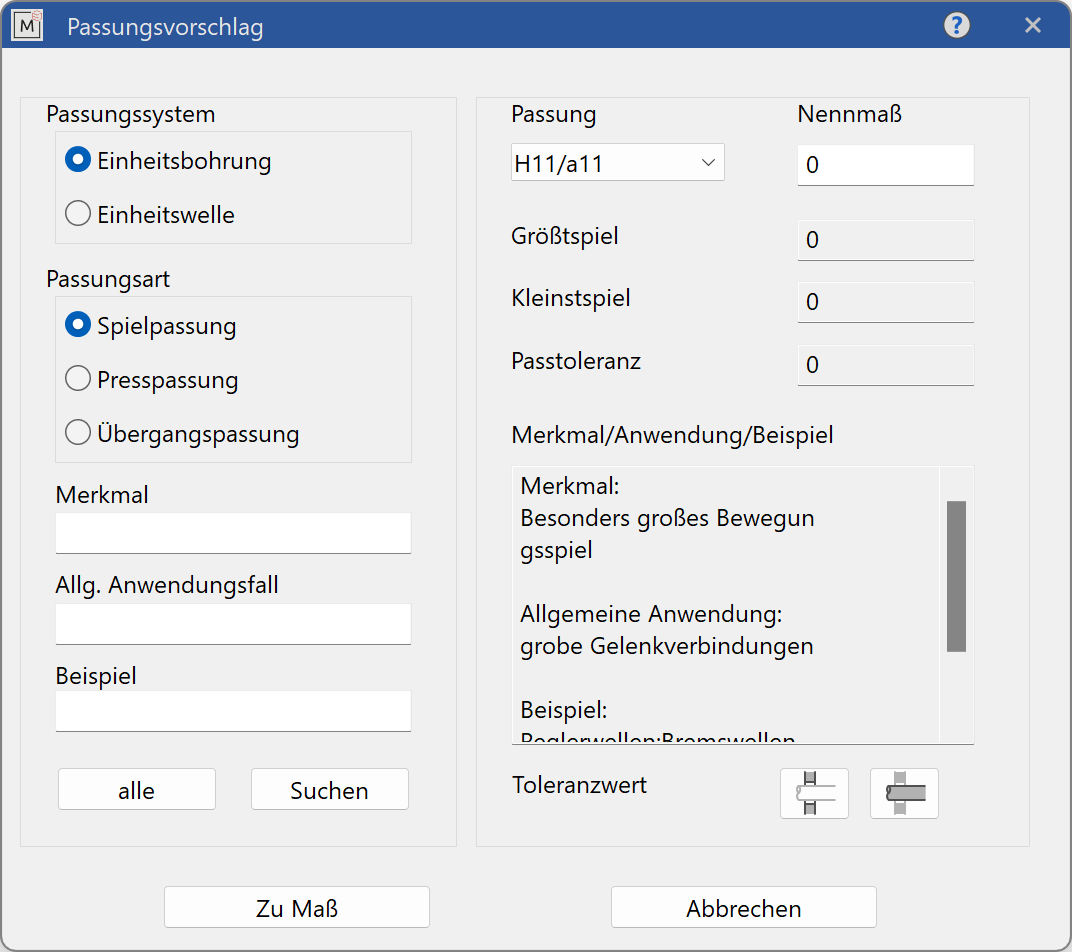1072x952 pixels.
Task: Open the help question mark icon
Action: [x=956, y=25]
